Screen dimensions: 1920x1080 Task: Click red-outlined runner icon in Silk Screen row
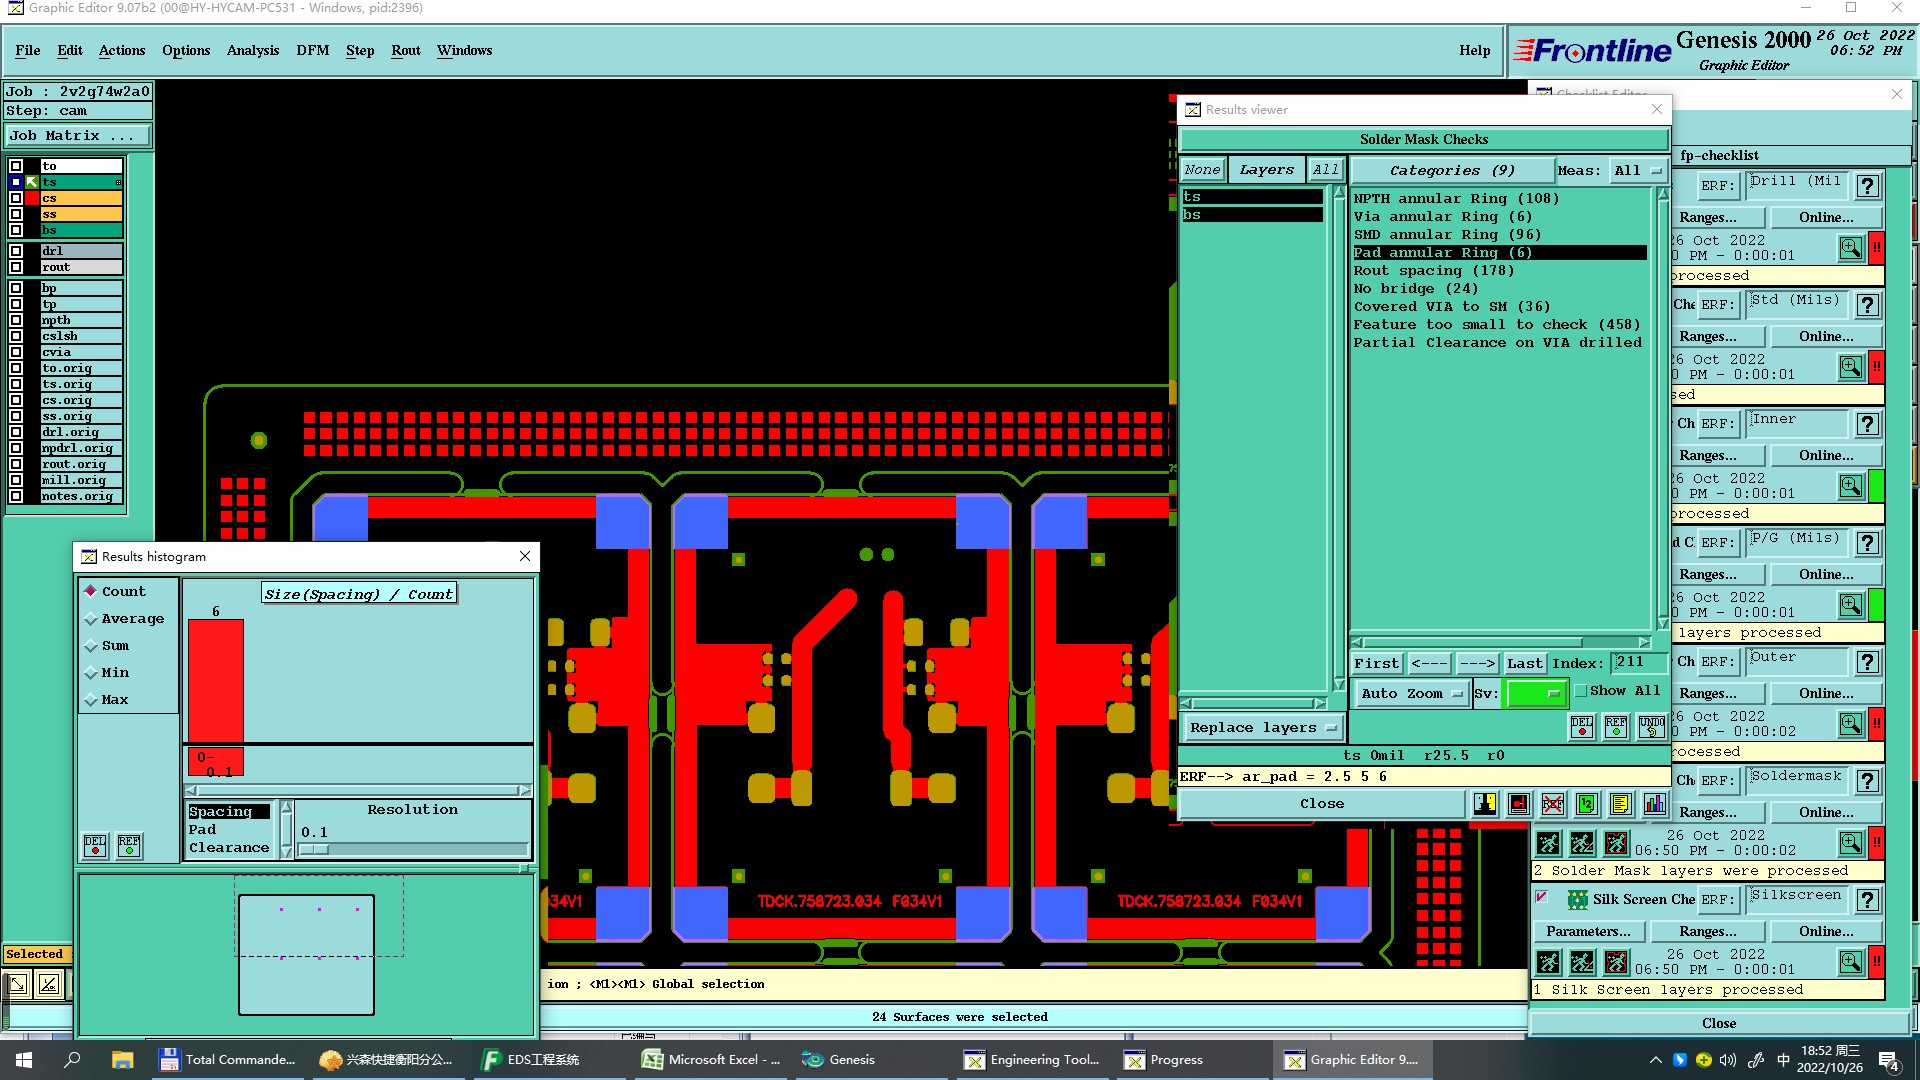1616,962
